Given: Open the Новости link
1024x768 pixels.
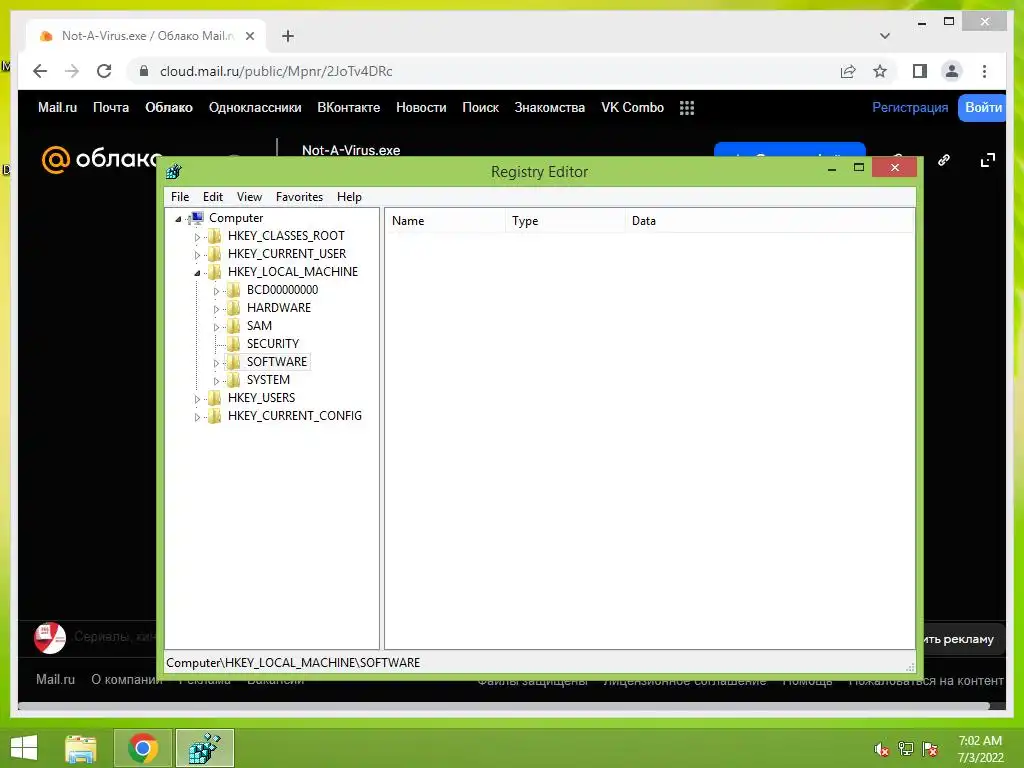Looking at the screenshot, I should pyautogui.click(x=421, y=107).
